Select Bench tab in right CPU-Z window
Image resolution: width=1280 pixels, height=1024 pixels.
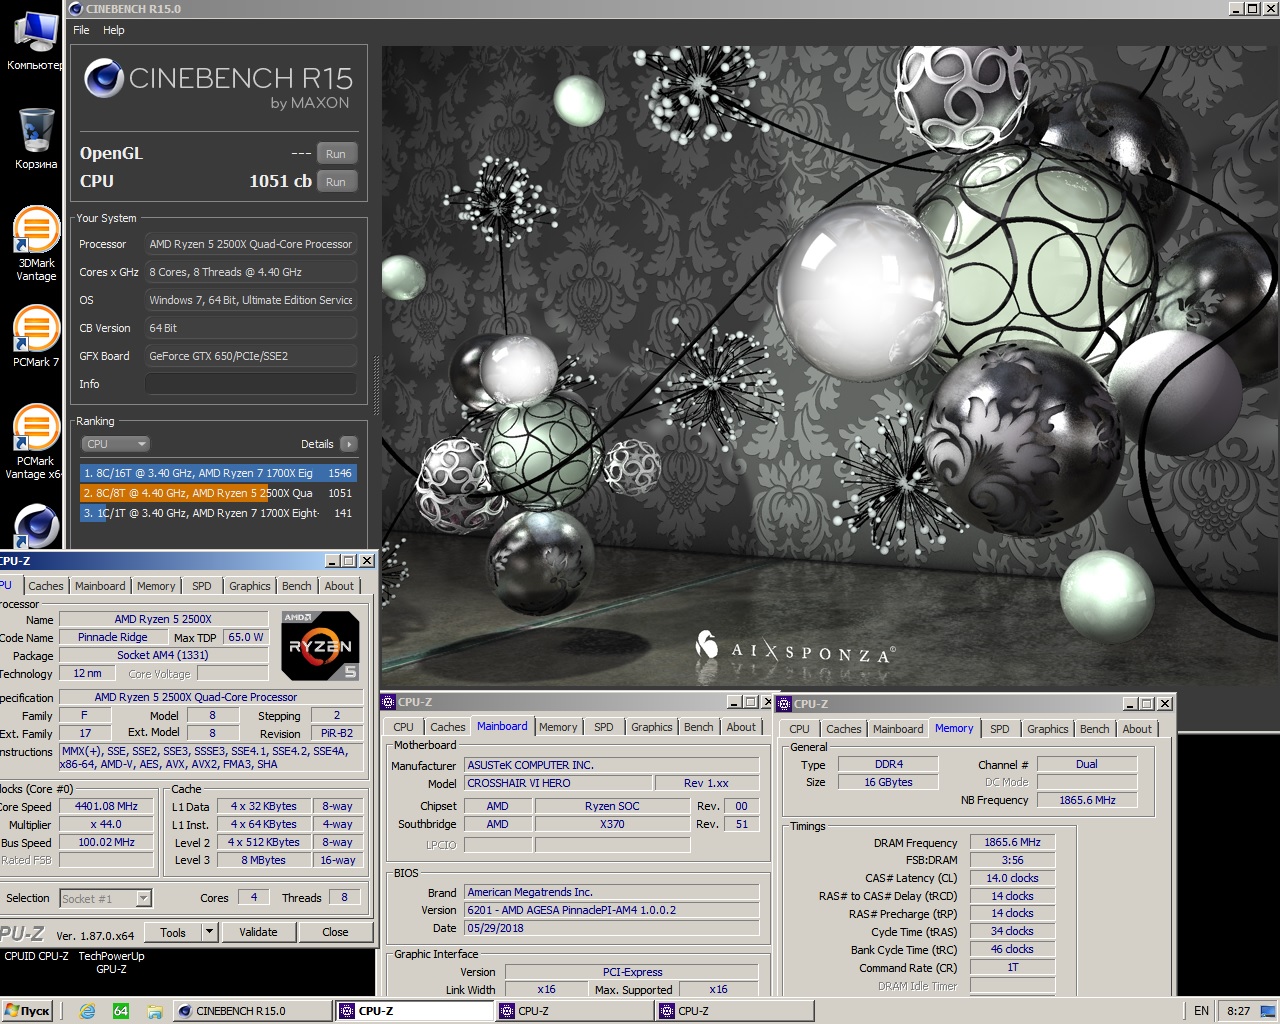coord(1095,729)
